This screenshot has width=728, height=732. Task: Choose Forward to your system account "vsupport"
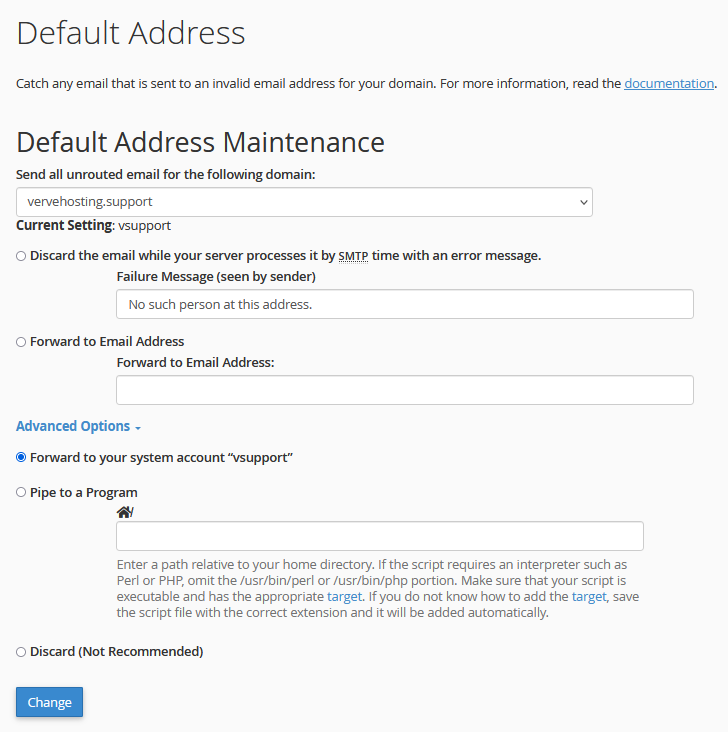tap(21, 458)
